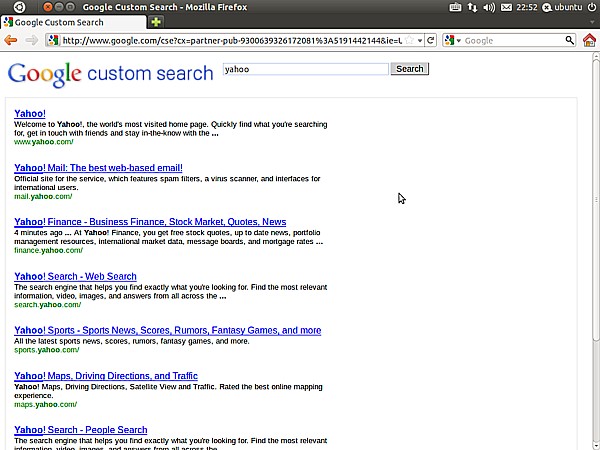
Task: Open Yahoo! Search - Web Search link
Action: (75, 276)
